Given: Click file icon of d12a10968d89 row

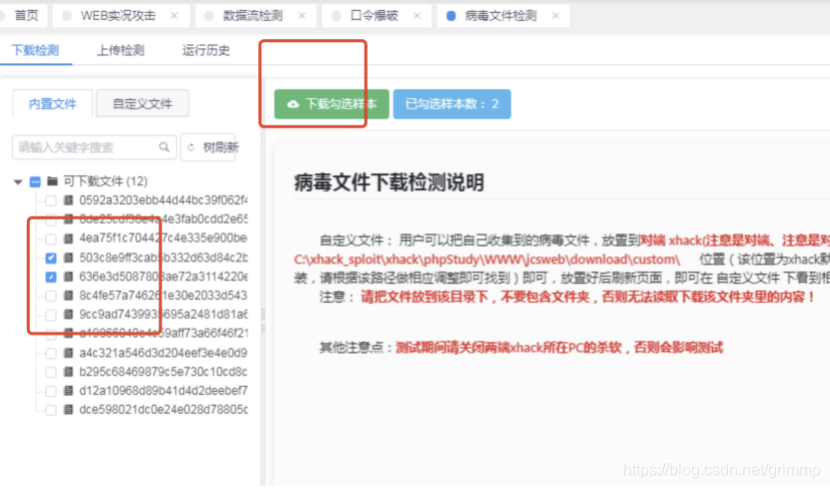Looking at the screenshot, I should pos(68,391).
